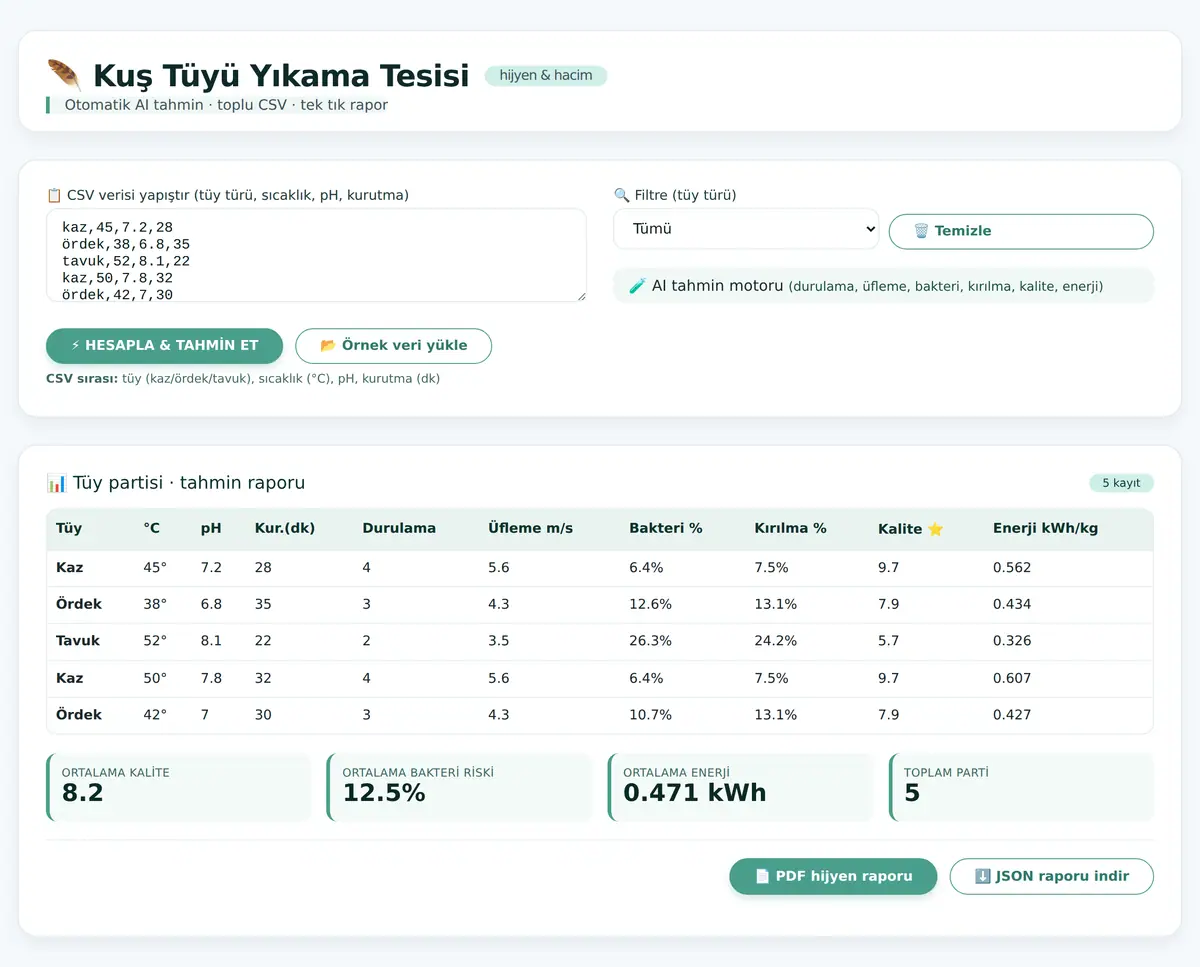Click the "5" under TOPLAM PARTİ
Viewport: 1200px width, 967px height.
click(912, 793)
